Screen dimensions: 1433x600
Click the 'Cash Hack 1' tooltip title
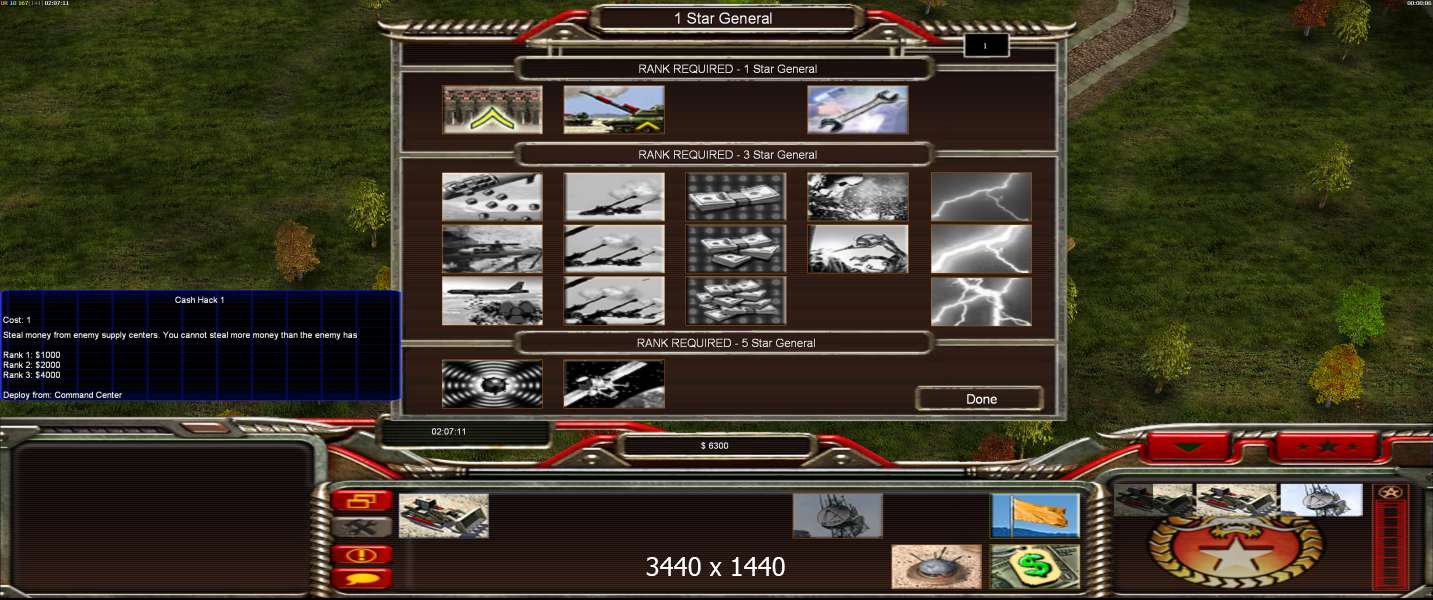tap(200, 300)
